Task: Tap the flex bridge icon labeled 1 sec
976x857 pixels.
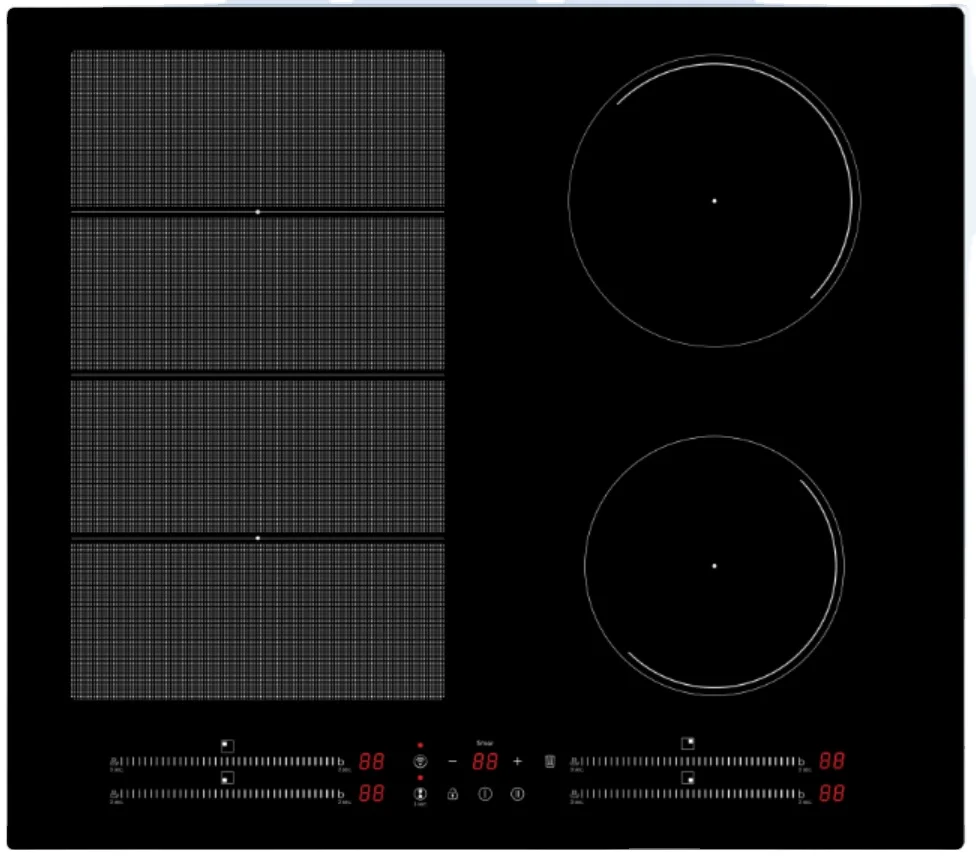Action: tap(420, 794)
